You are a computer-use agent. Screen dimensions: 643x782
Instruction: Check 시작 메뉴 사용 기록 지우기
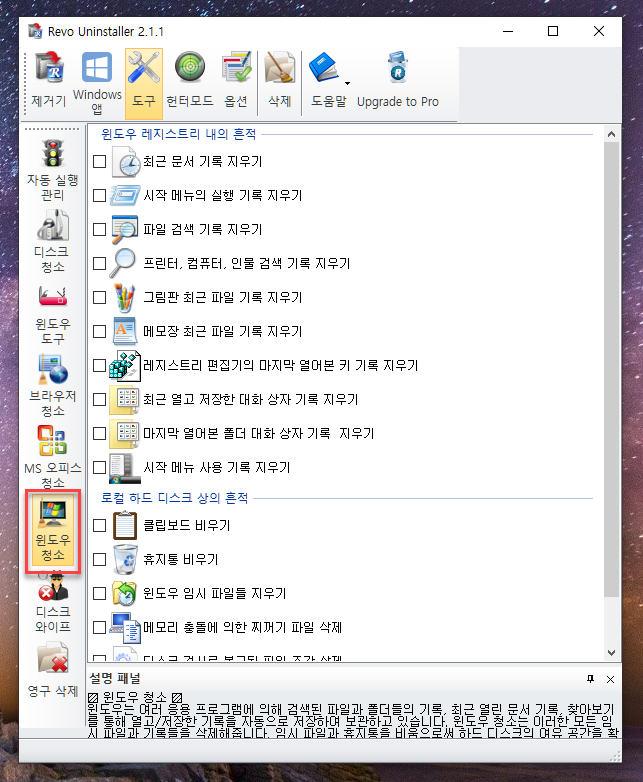(100, 467)
